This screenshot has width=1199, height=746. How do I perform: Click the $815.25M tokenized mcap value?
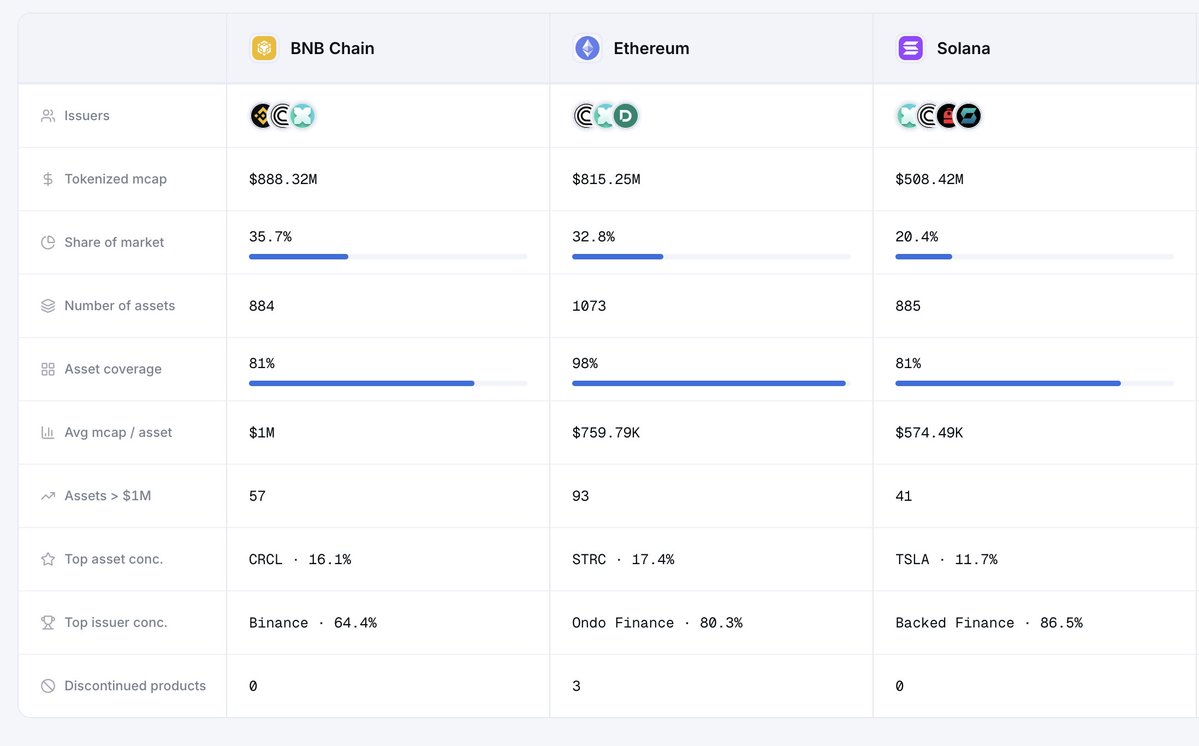pos(606,179)
